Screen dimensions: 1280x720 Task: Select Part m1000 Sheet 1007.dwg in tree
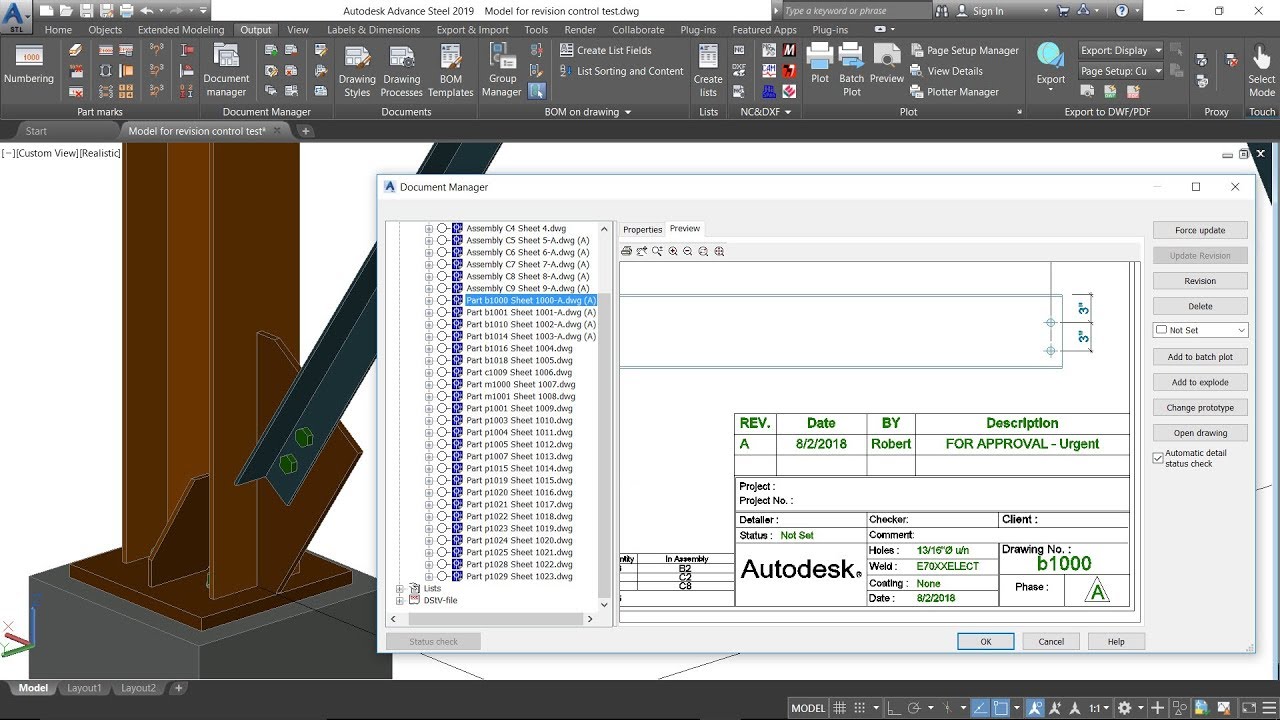pyautogui.click(x=520, y=384)
